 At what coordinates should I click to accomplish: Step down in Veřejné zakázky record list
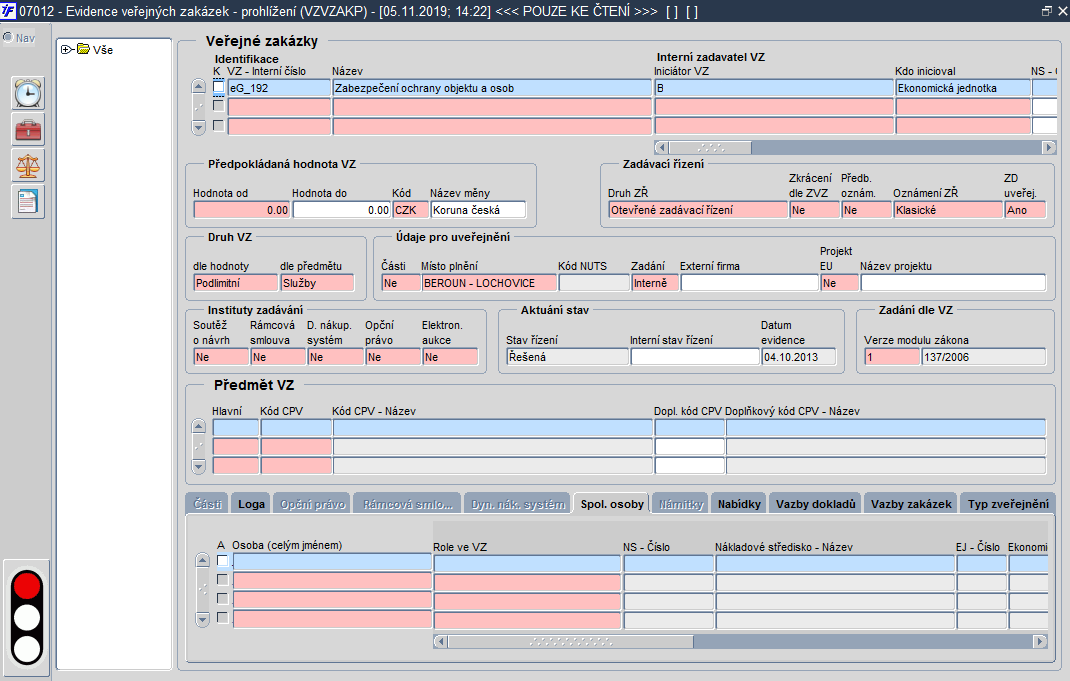(199, 128)
